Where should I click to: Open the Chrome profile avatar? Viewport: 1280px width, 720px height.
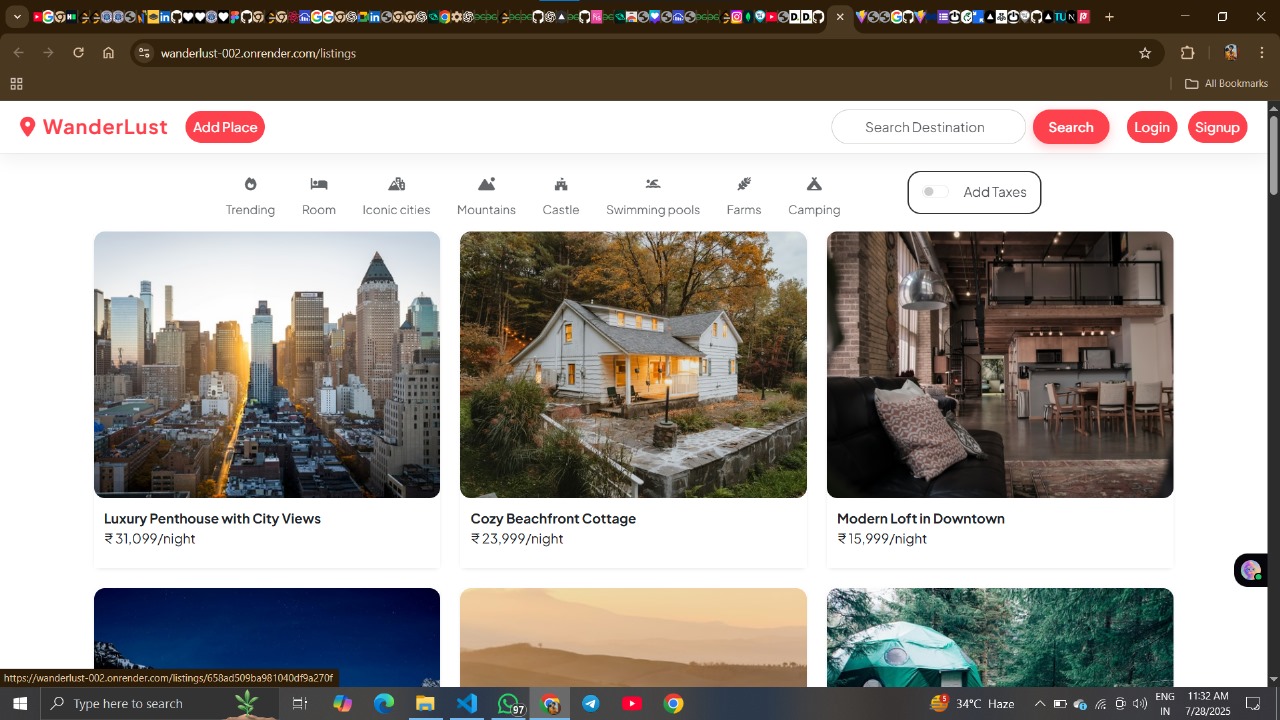[x=1231, y=53]
